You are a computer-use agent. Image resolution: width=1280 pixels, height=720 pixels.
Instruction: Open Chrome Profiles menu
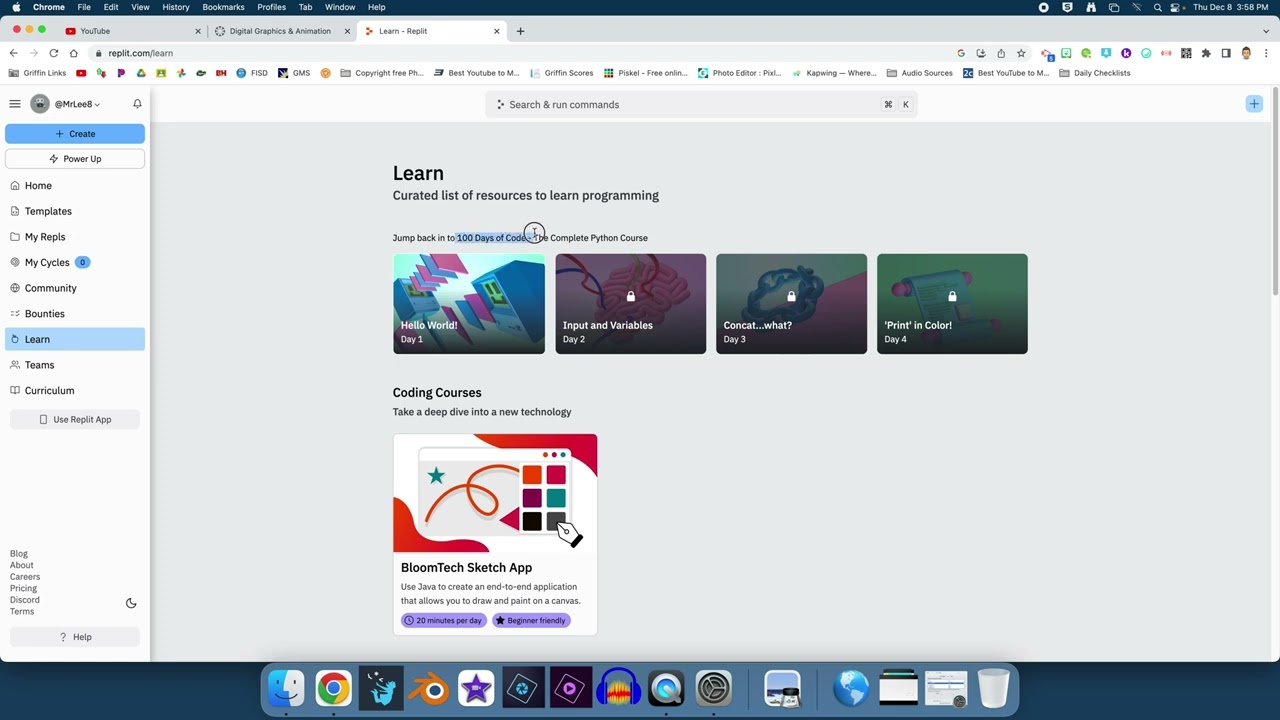tap(271, 7)
